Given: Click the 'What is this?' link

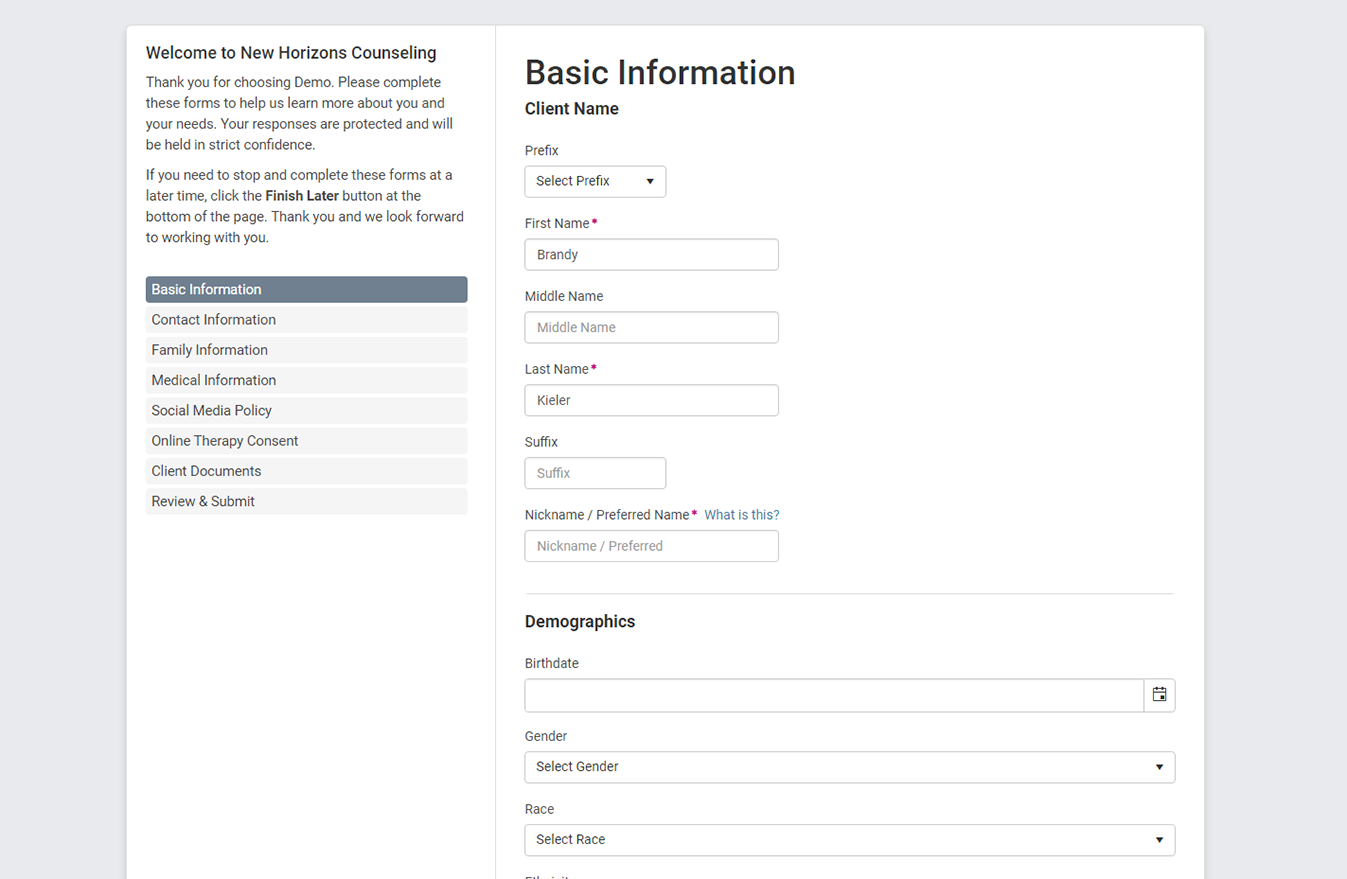Looking at the screenshot, I should pos(741,515).
